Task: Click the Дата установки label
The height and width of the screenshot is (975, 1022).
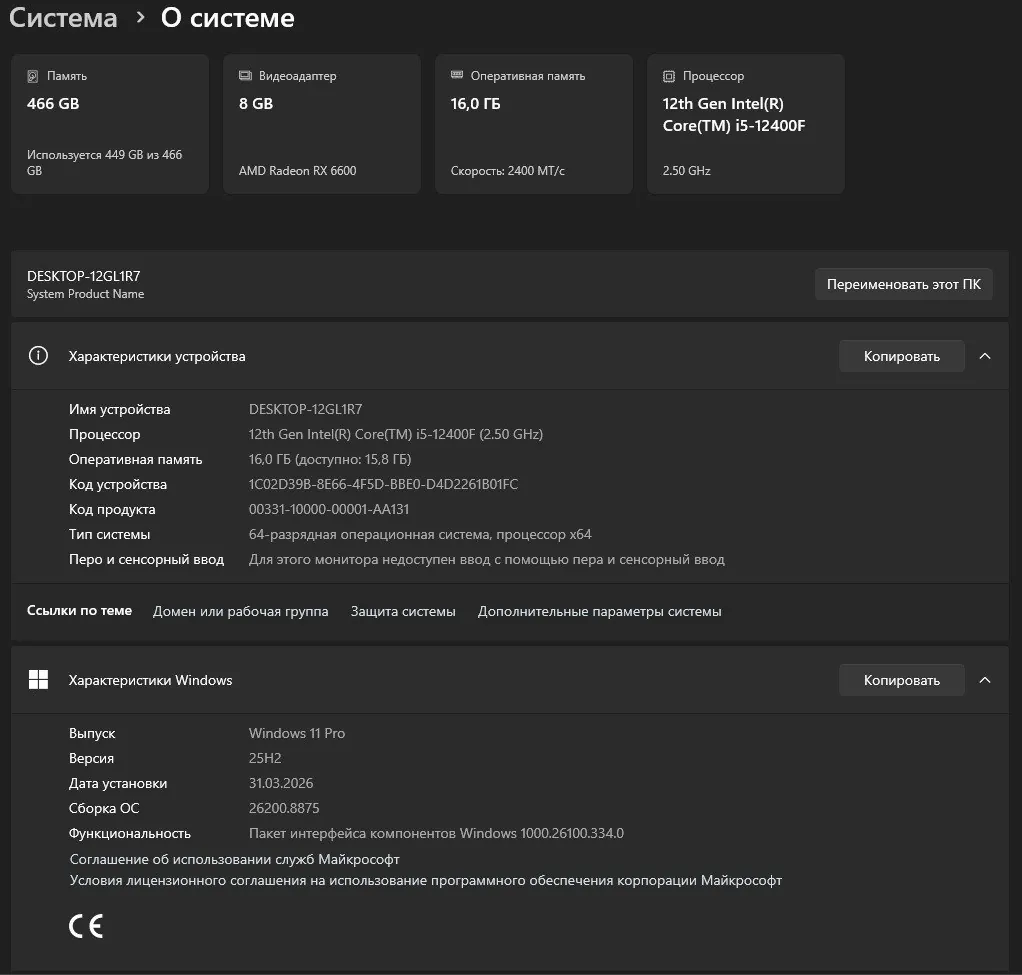Action: click(118, 783)
